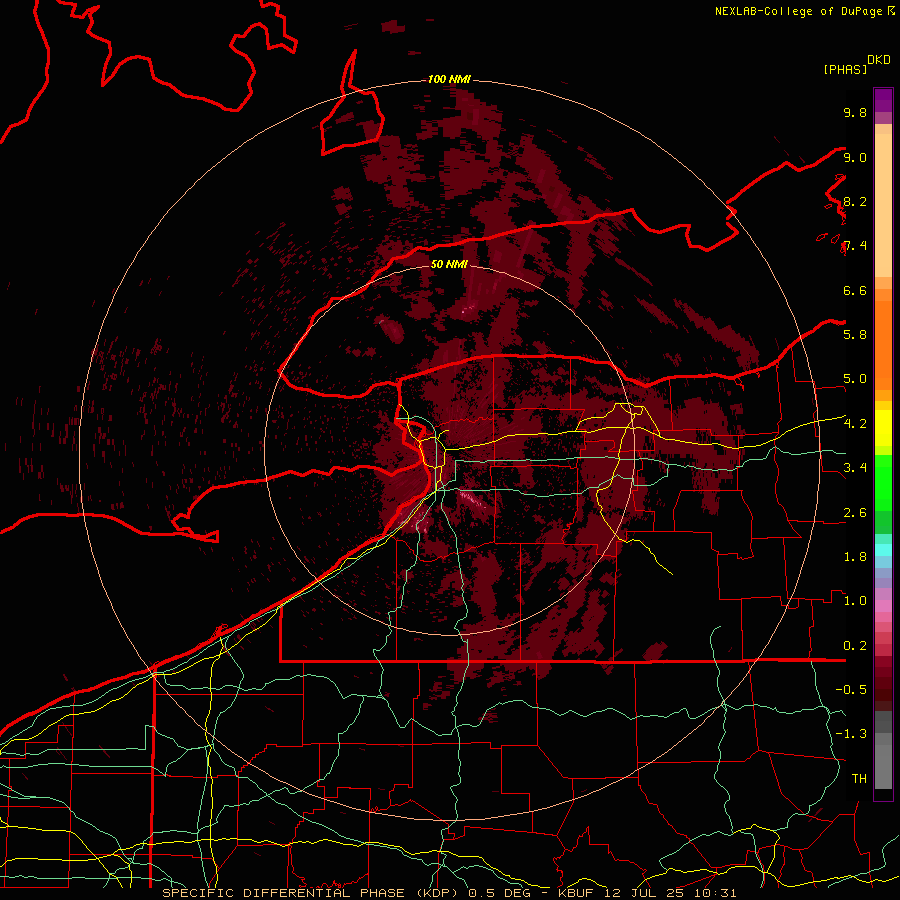Click the 4.2 value on the color scale
Viewport: 900px width, 900px height.
(855, 424)
